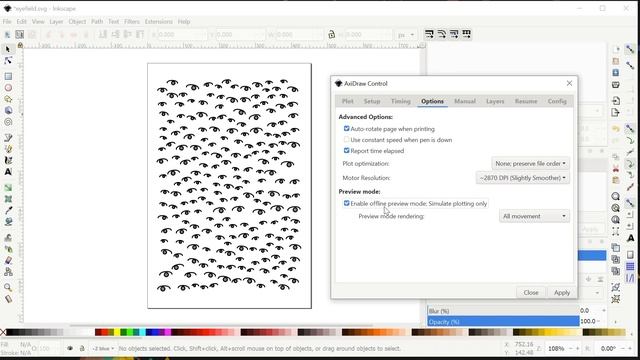
Task: Open the px units dropdown in toolbar
Action: click(406, 35)
